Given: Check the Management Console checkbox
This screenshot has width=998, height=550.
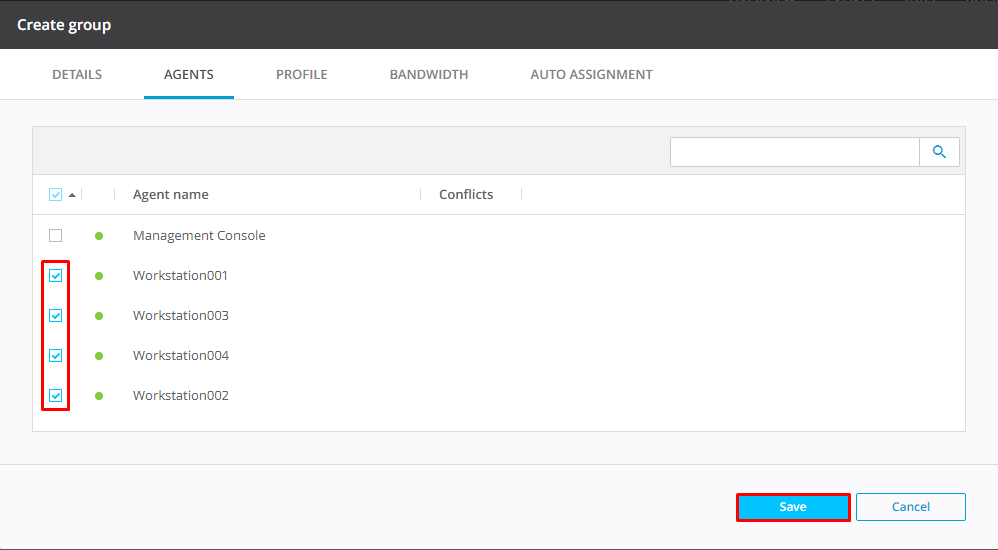Looking at the screenshot, I should pos(55,236).
